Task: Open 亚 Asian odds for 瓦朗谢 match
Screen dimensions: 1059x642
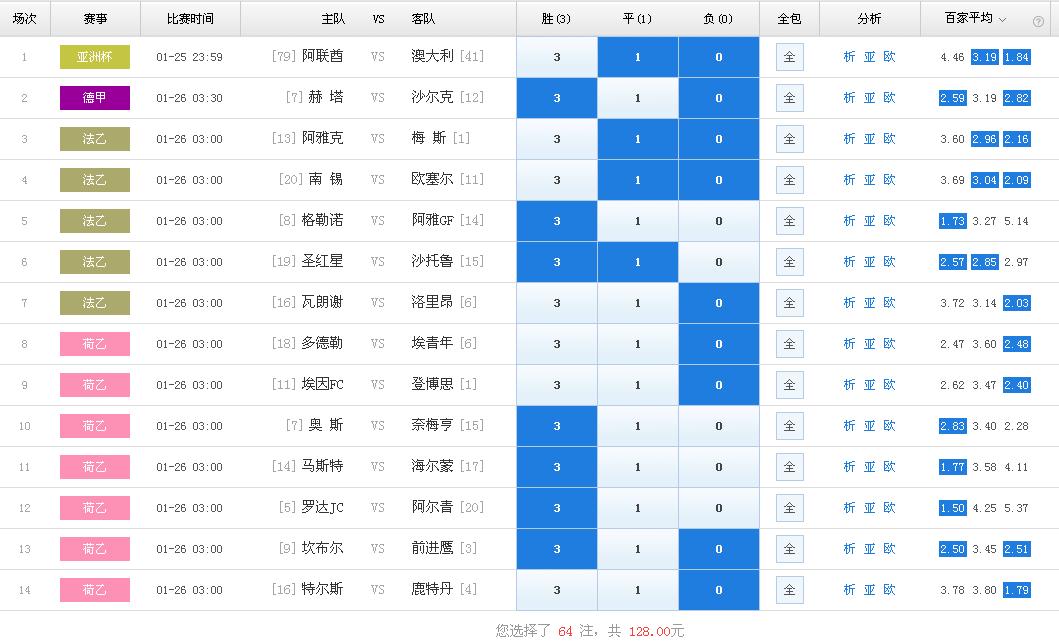Action: (x=870, y=303)
